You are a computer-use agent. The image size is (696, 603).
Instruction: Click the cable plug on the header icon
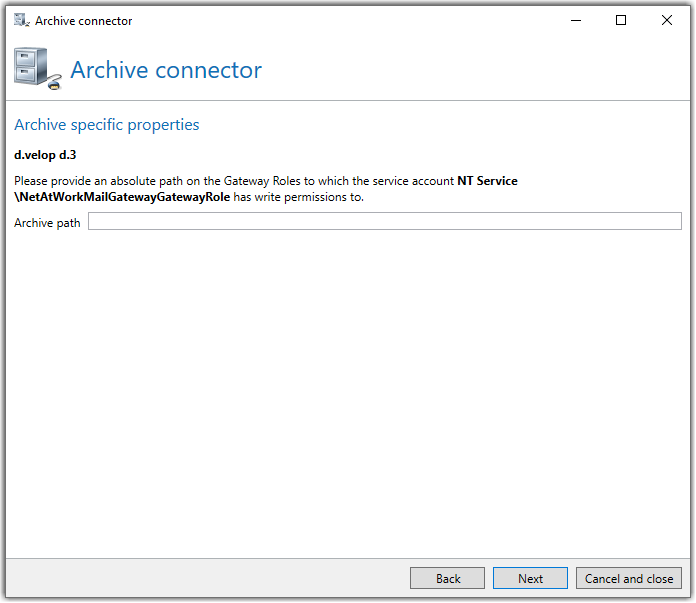(x=54, y=84)
